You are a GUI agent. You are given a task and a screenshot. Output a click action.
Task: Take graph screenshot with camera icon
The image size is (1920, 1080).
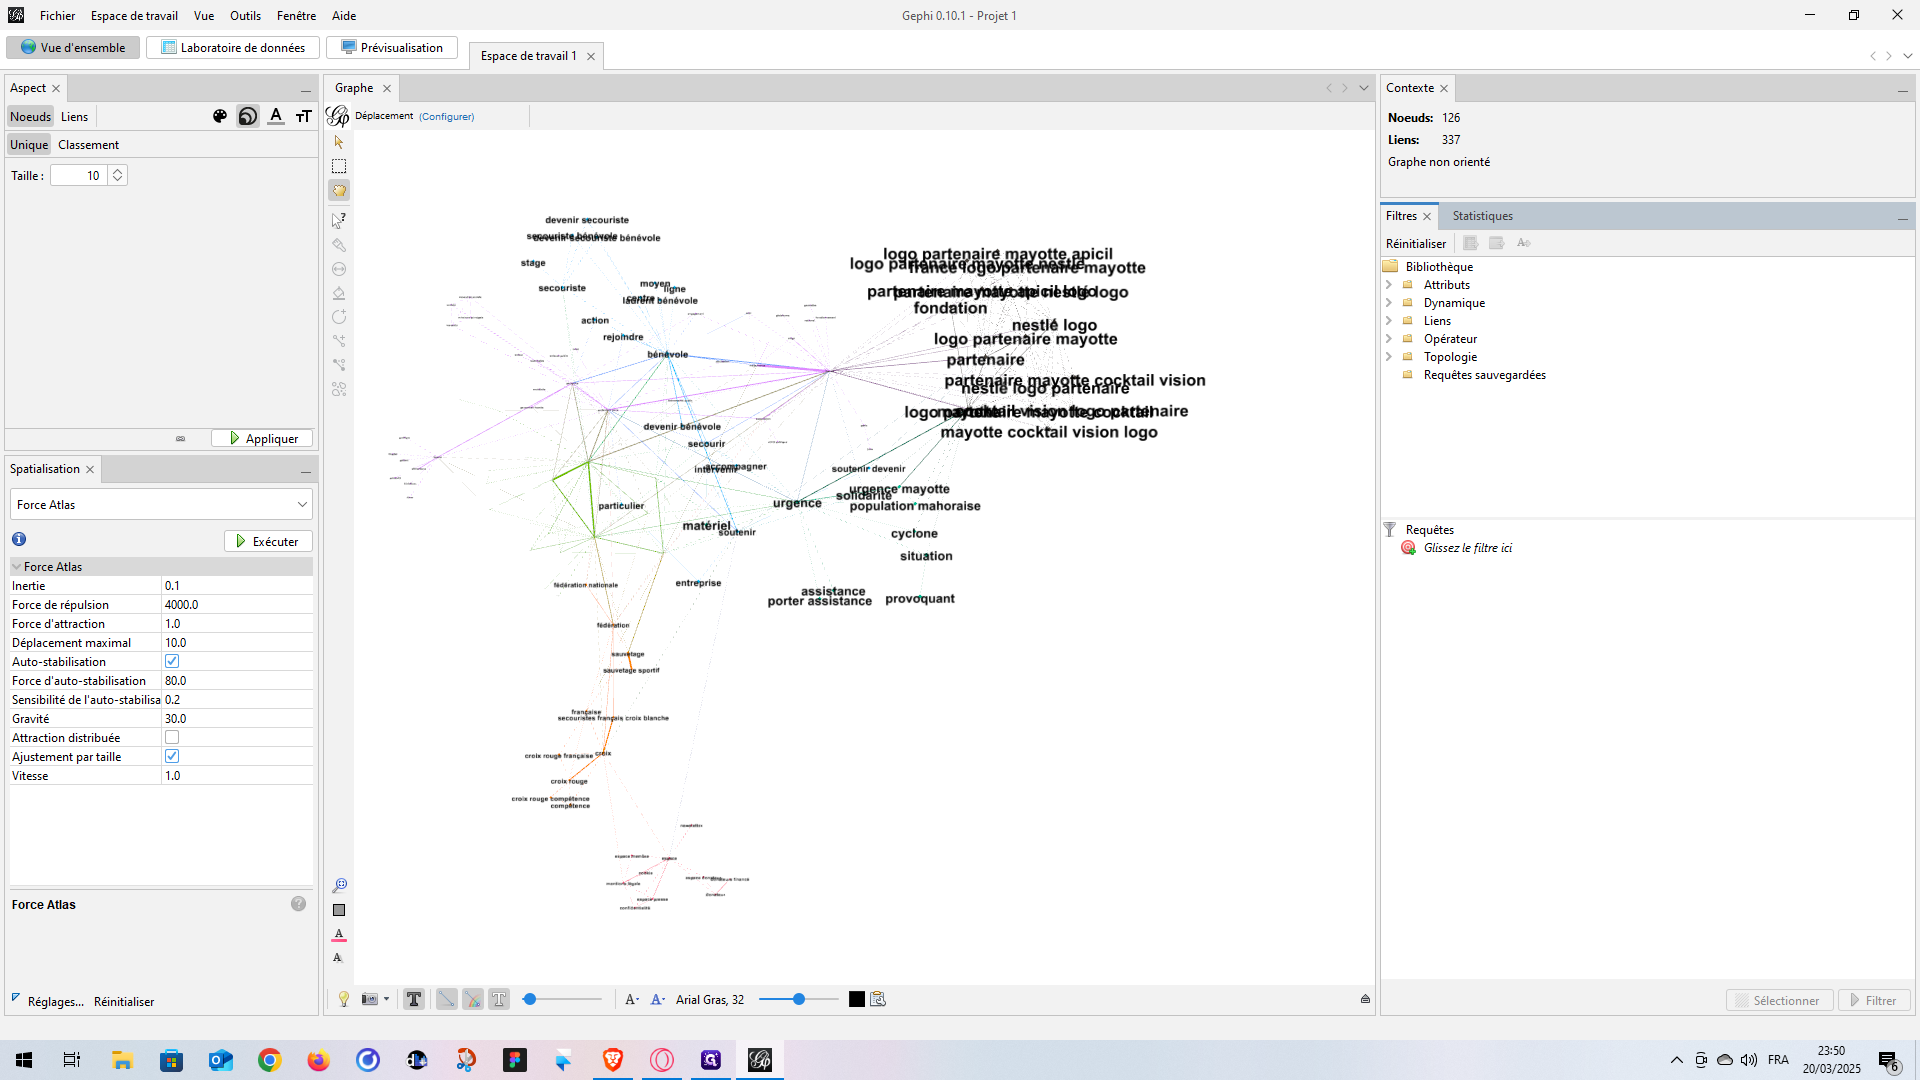(370, 999)
